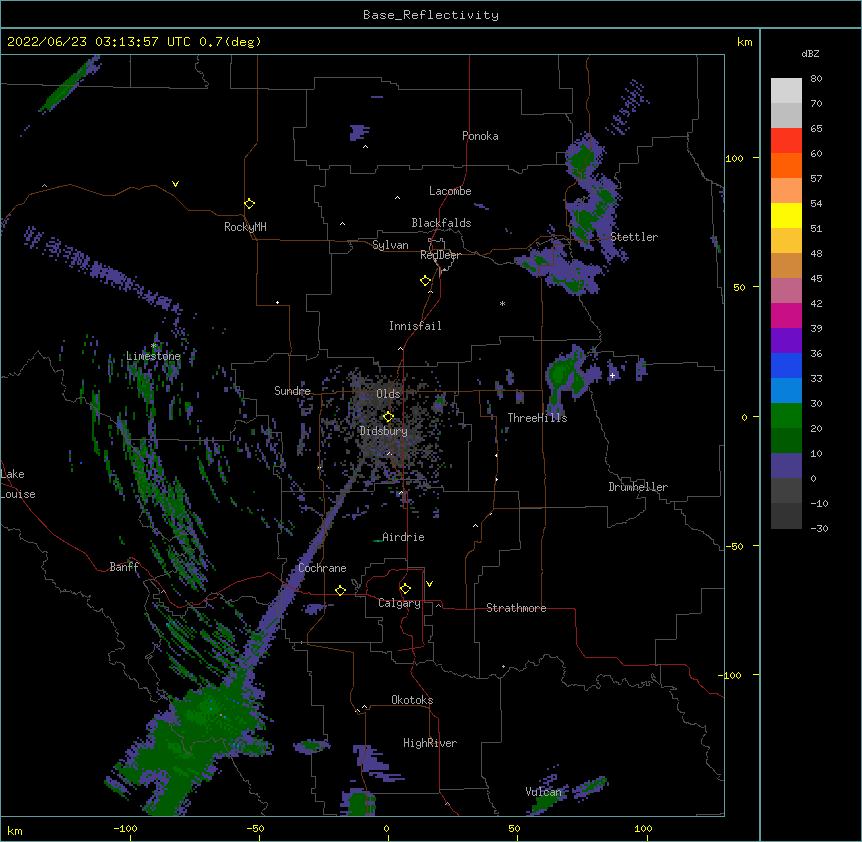Click the Sylvan label on map
Image resolution: width=862 pixels, height=842 pixels.
(x=390, y=245)
